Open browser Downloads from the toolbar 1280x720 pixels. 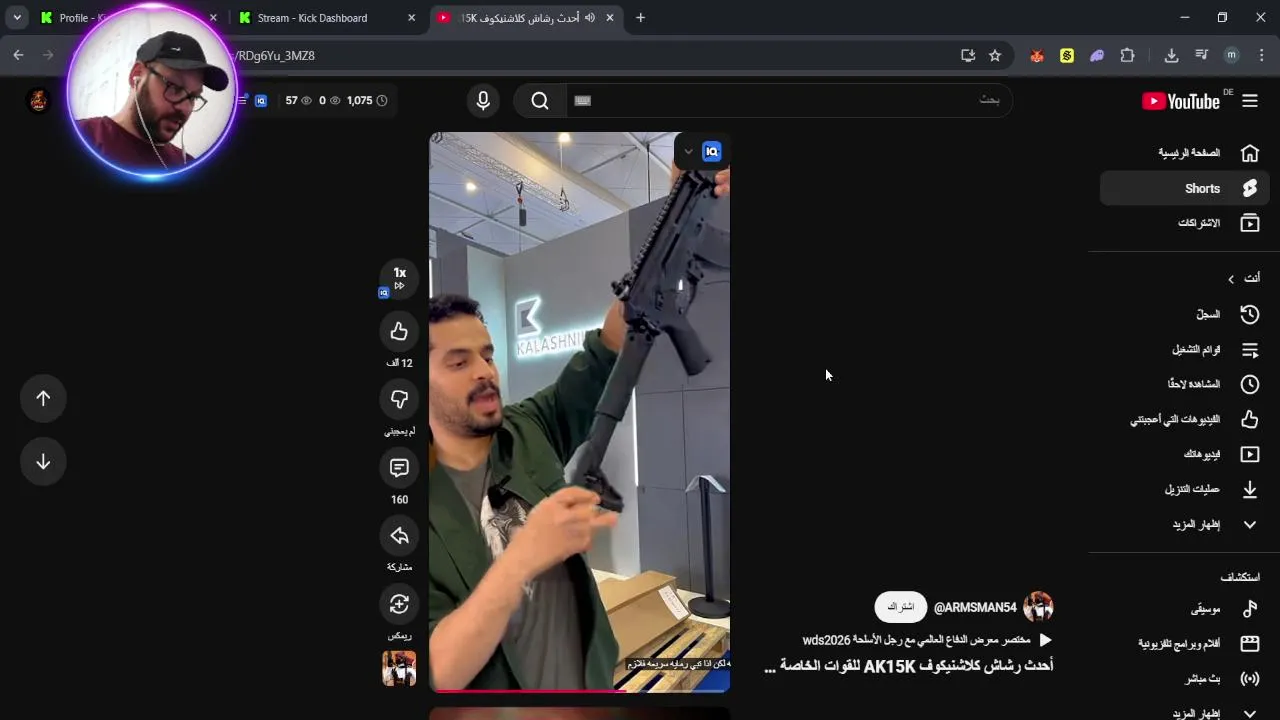click(1172, 56)
